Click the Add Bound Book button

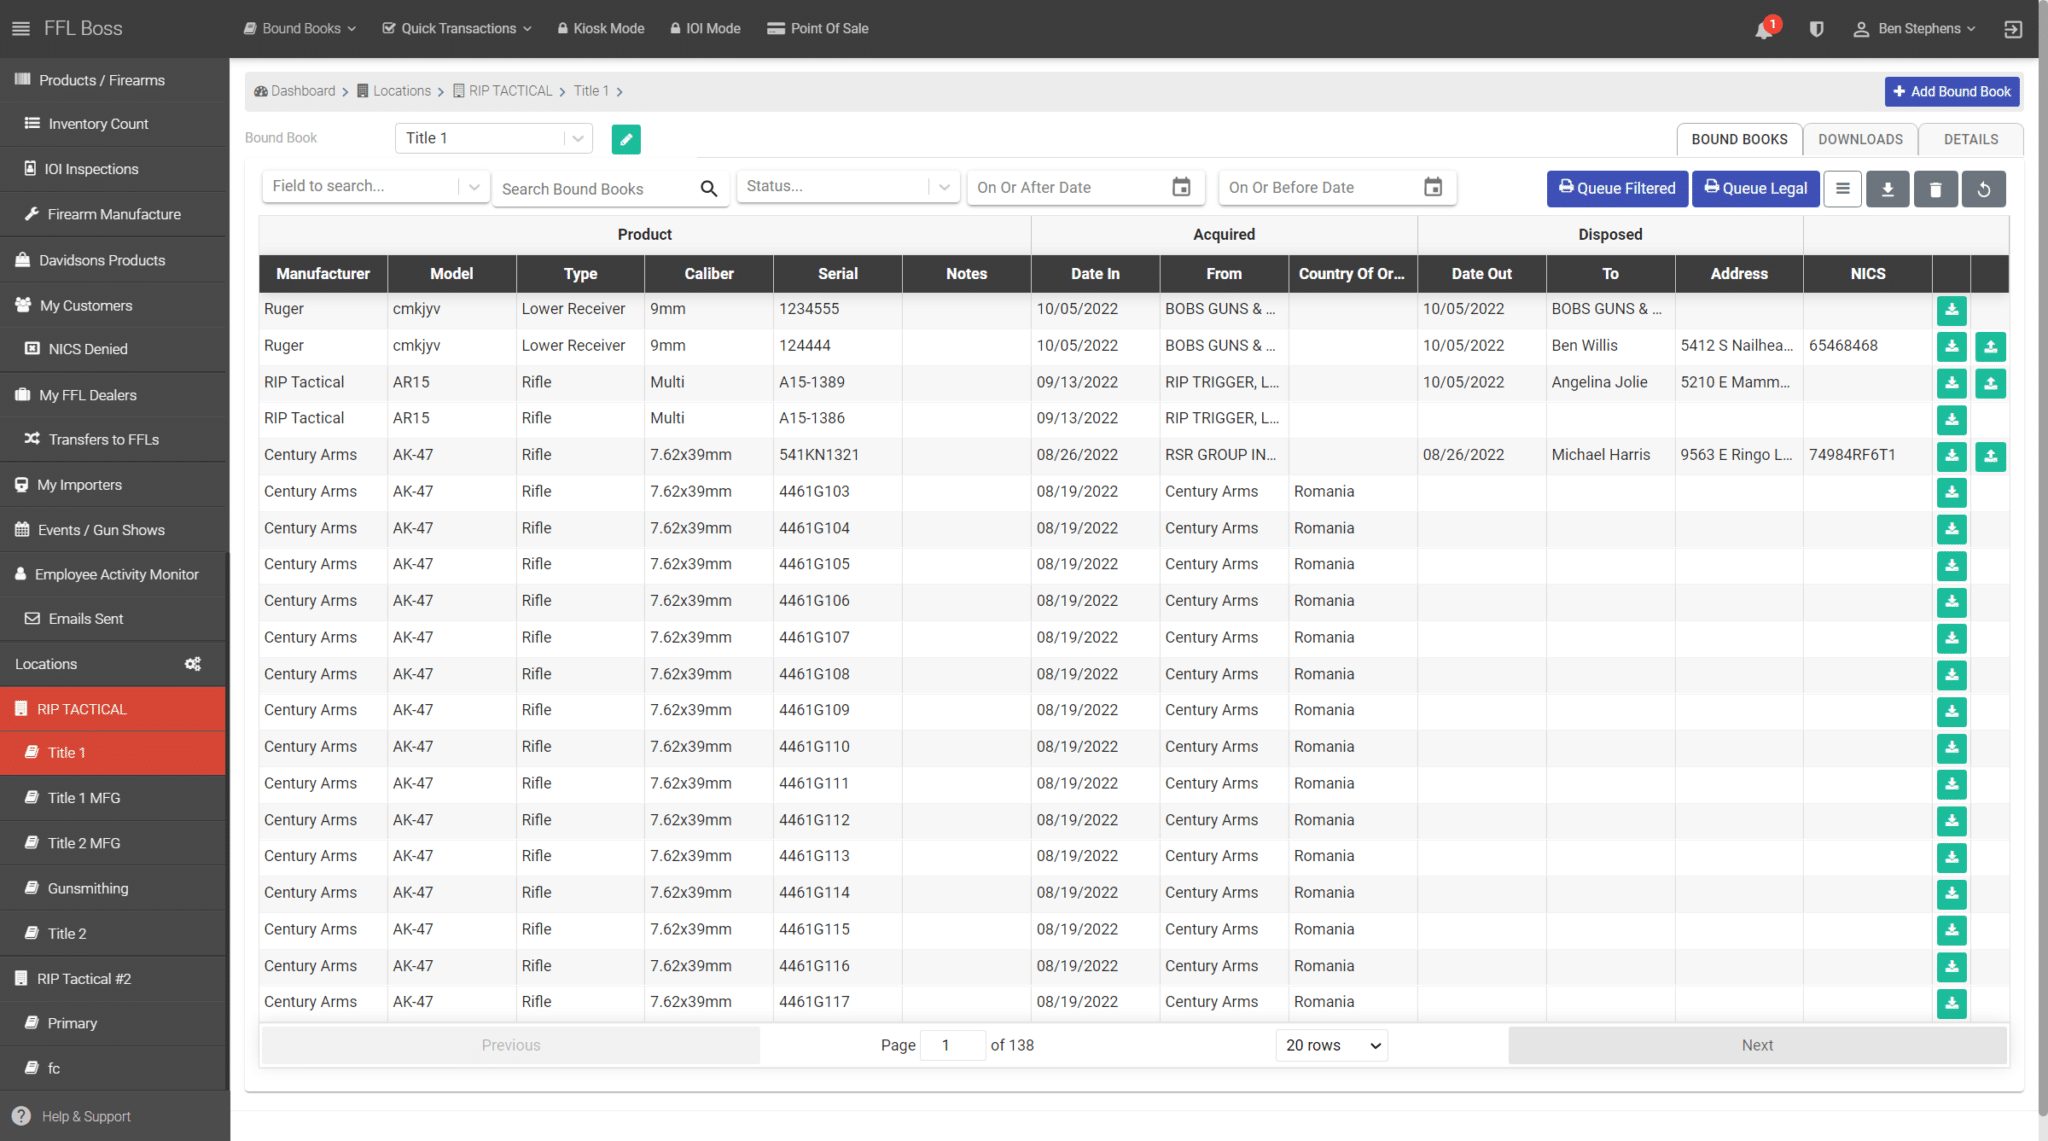click(x=1952, y=91)
